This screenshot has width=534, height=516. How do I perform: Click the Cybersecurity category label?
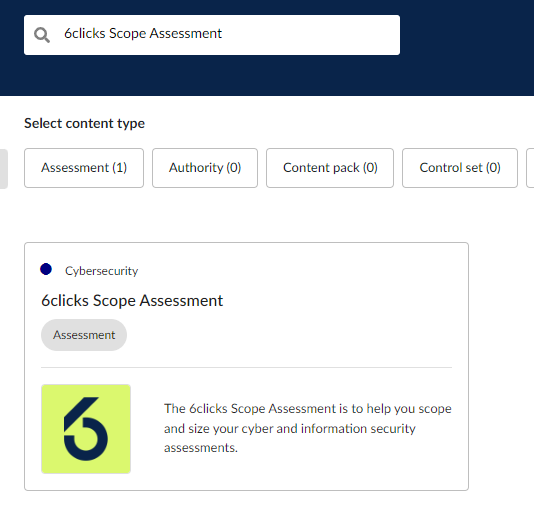[101, 271]
